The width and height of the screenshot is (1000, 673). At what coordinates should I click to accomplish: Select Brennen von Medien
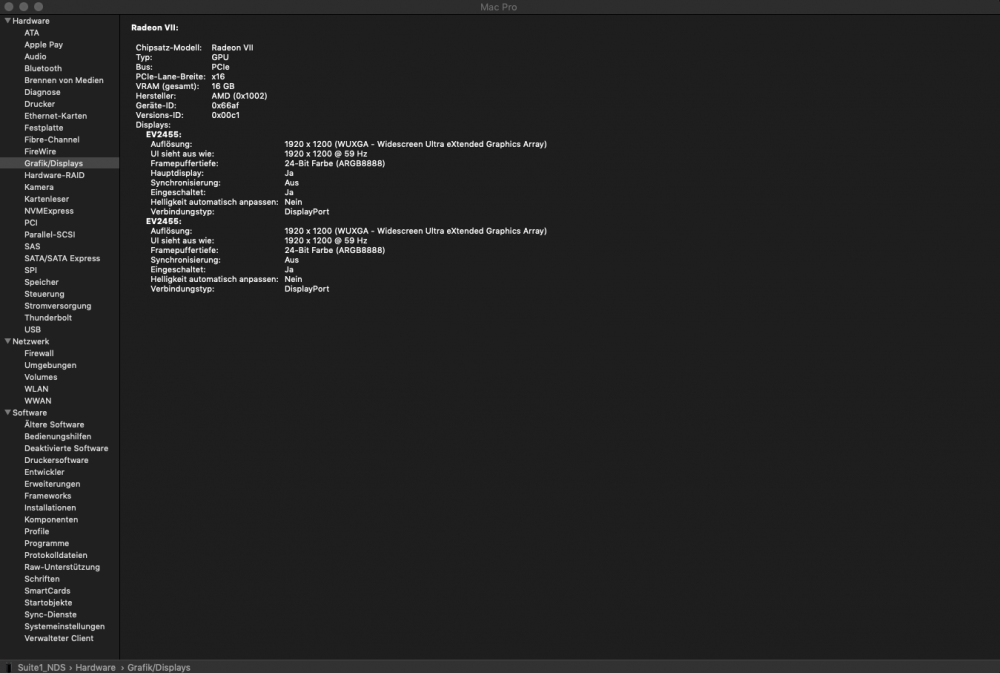(64, 80)
